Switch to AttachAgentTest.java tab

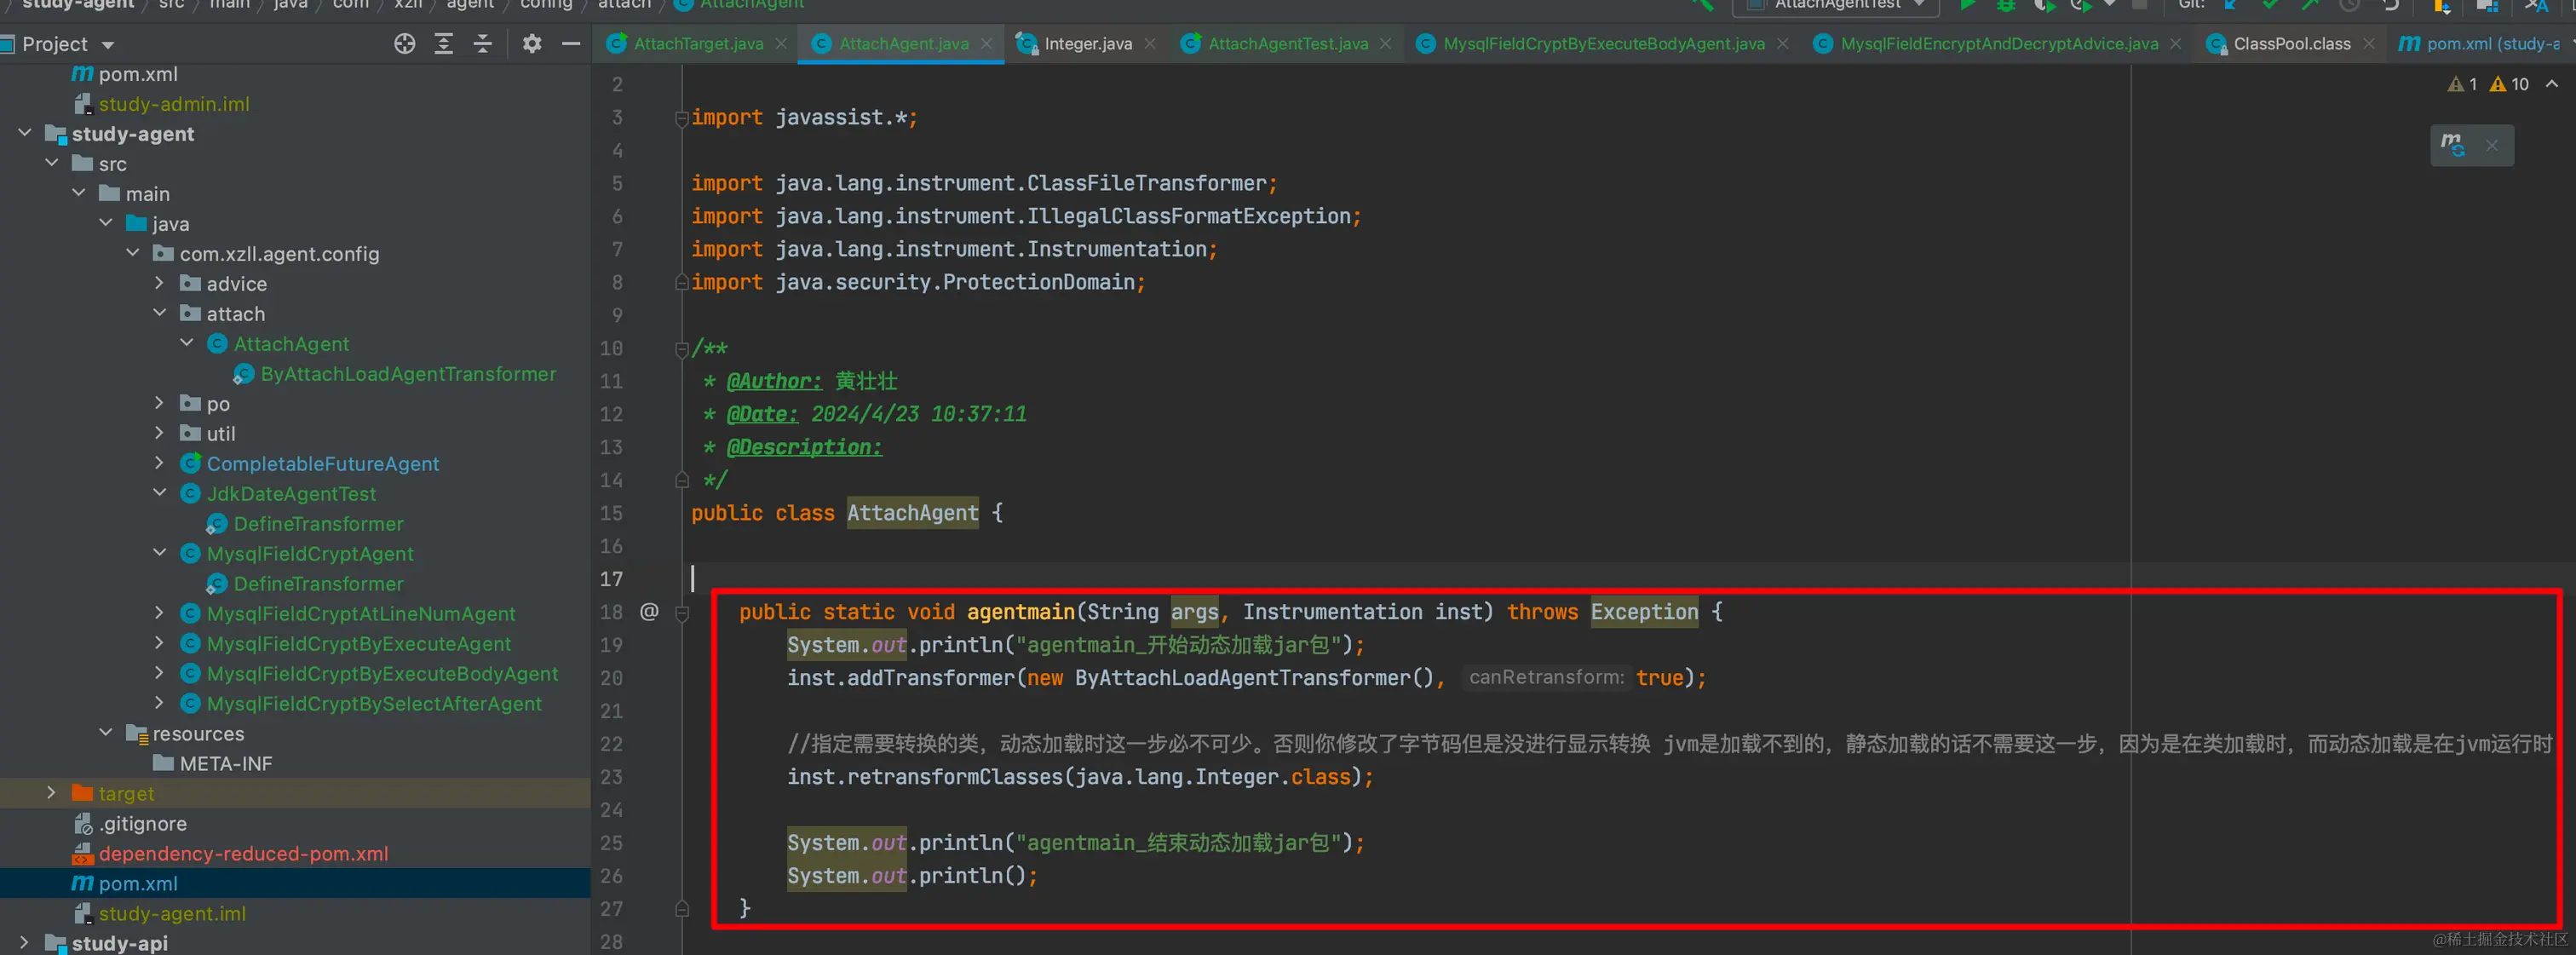(x=1287, y=44)
